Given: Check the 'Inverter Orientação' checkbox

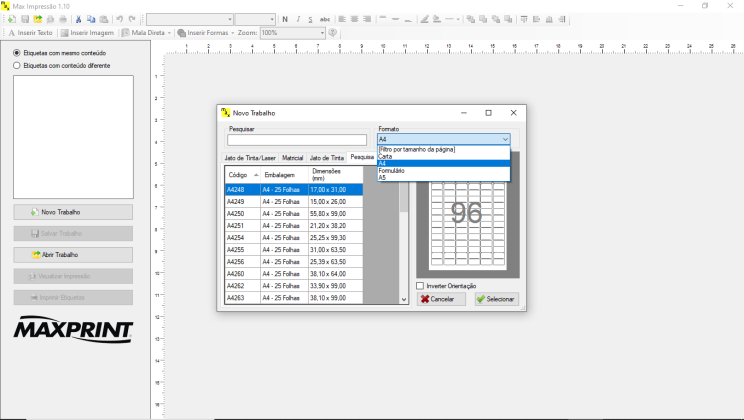Looking at the screenshot, I should click(420, 286).
